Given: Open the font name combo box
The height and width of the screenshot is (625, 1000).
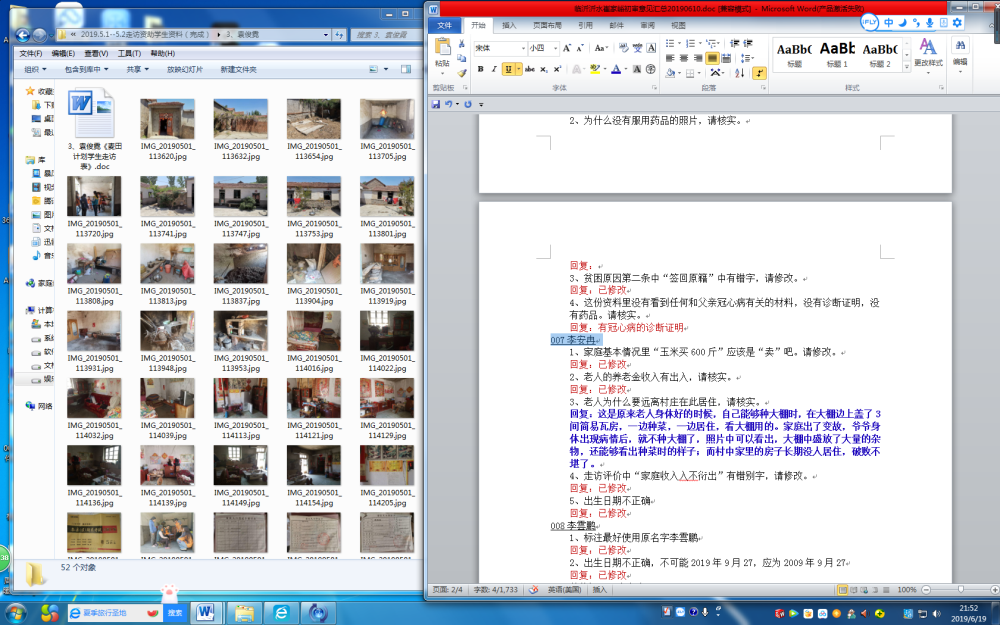Looking at the screenshot, I should 500,48.
